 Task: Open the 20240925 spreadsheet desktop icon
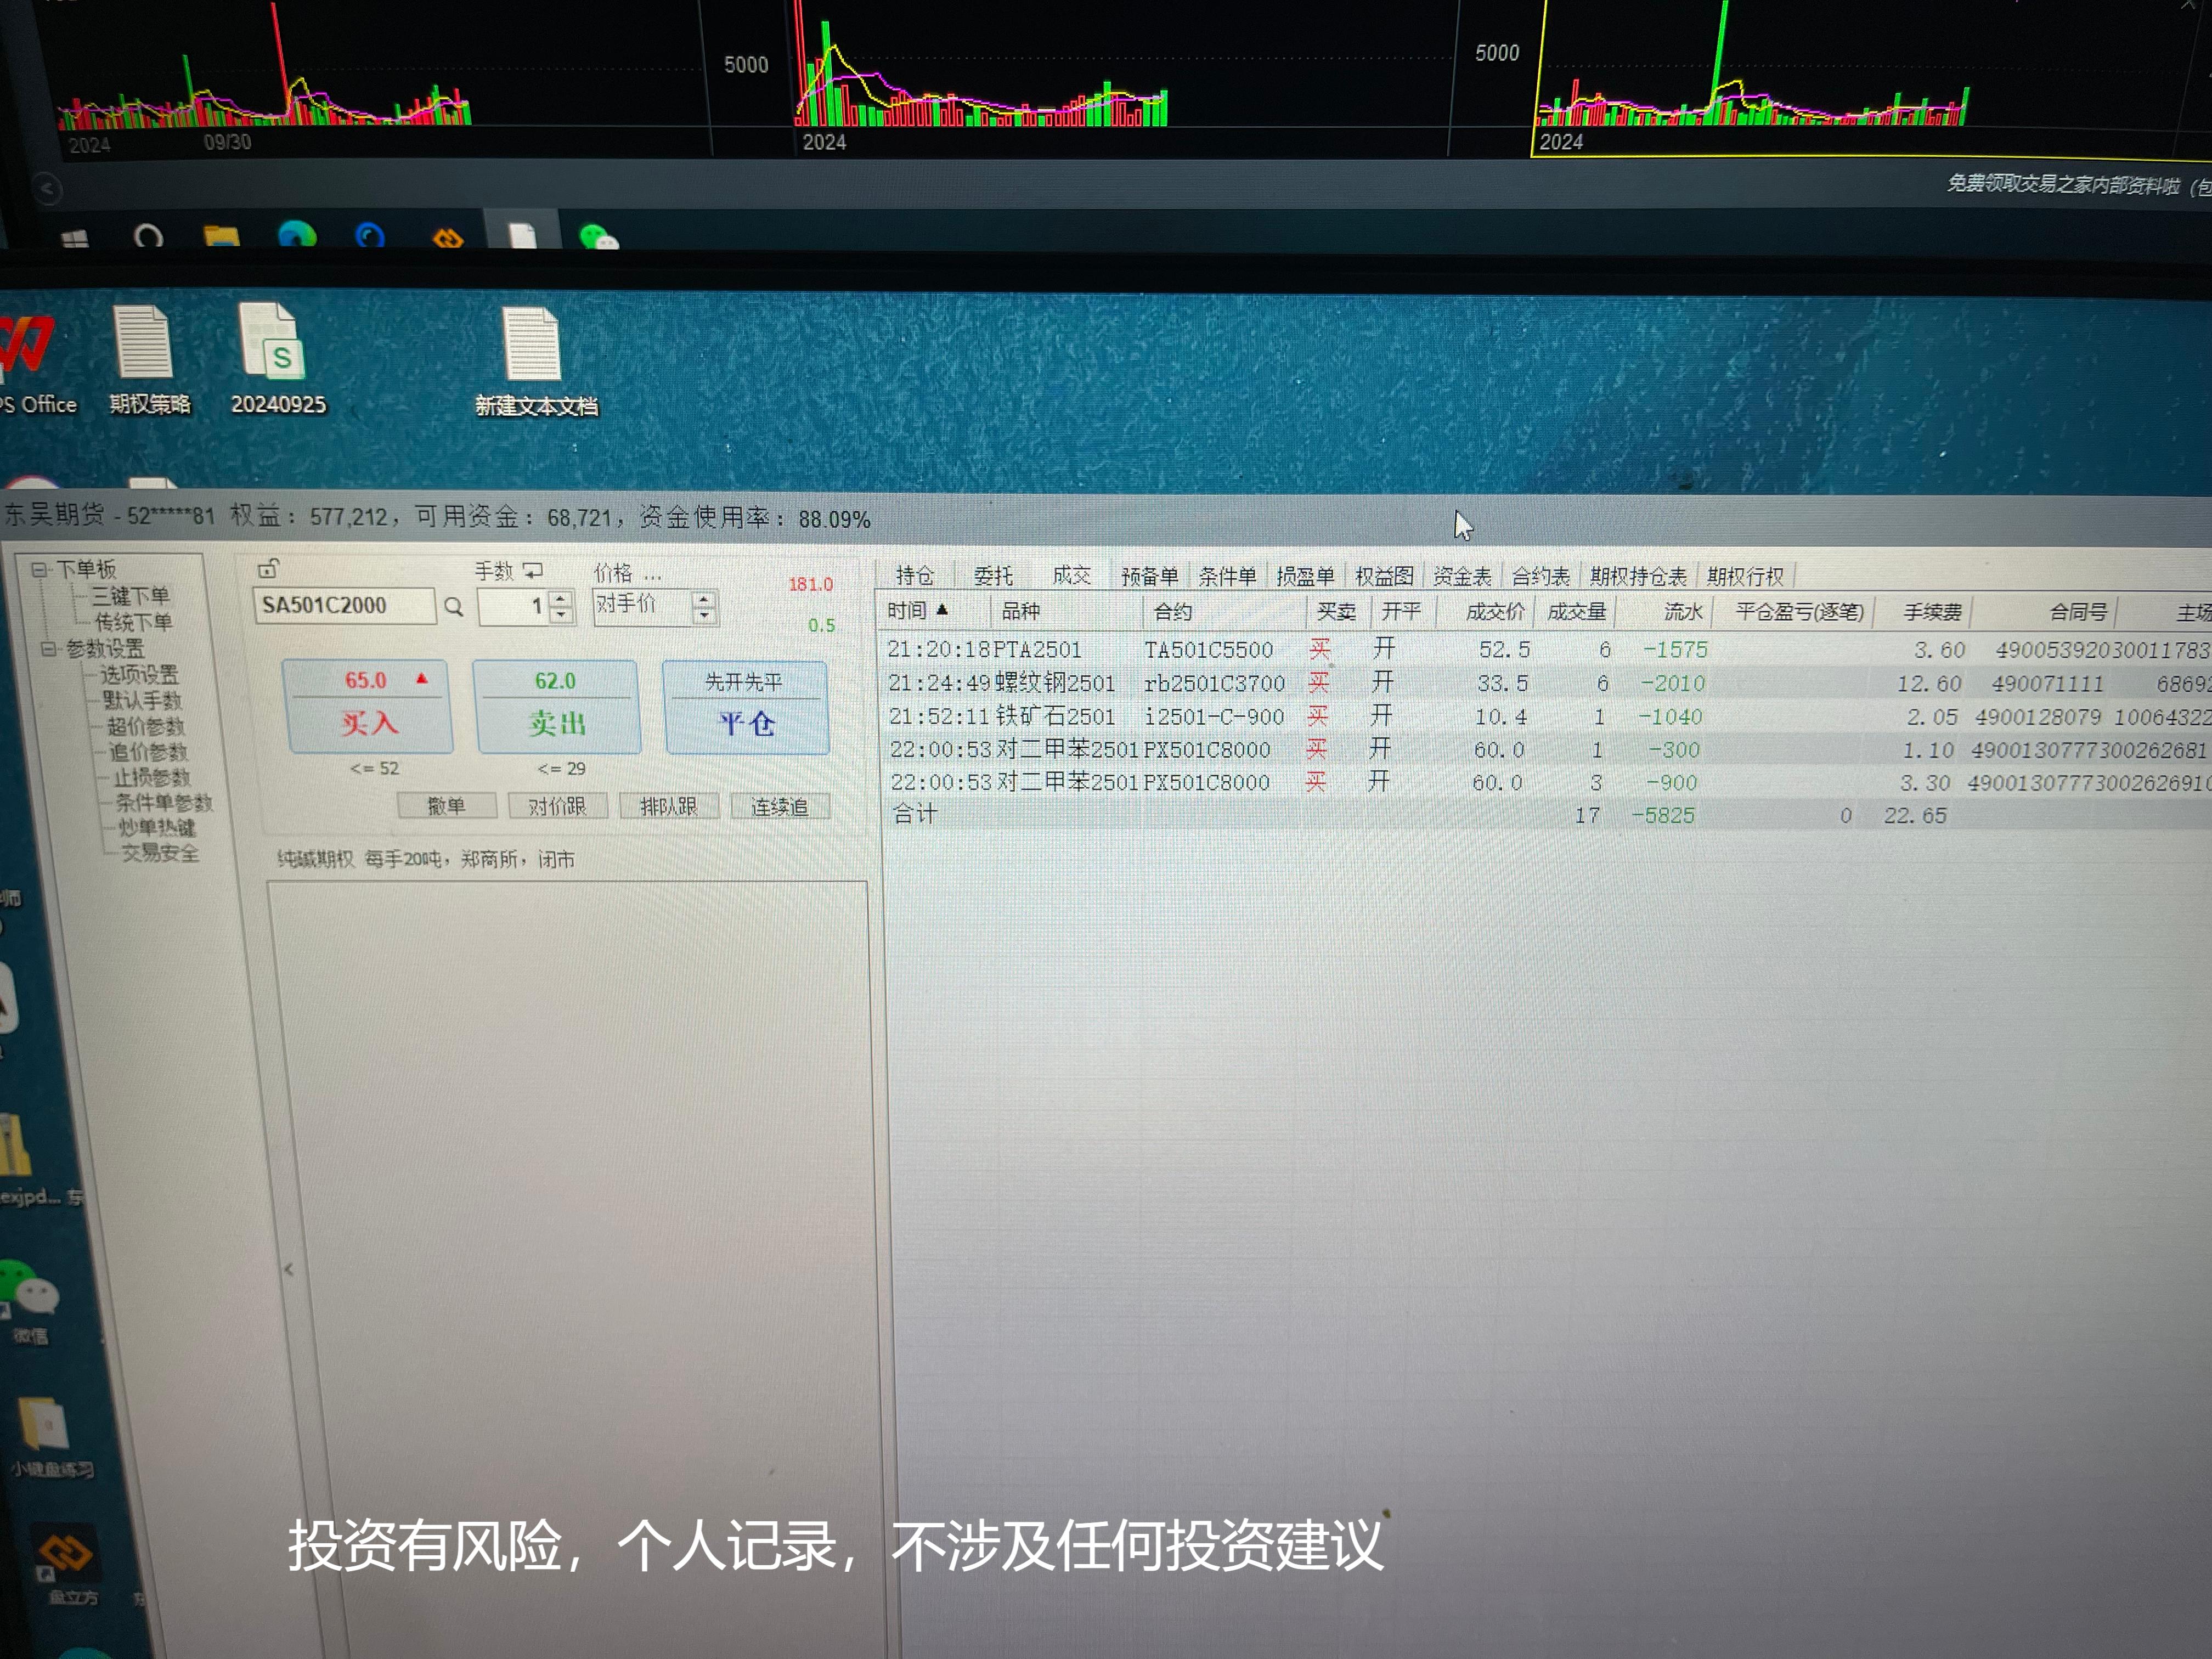click(x=278, y=359)
